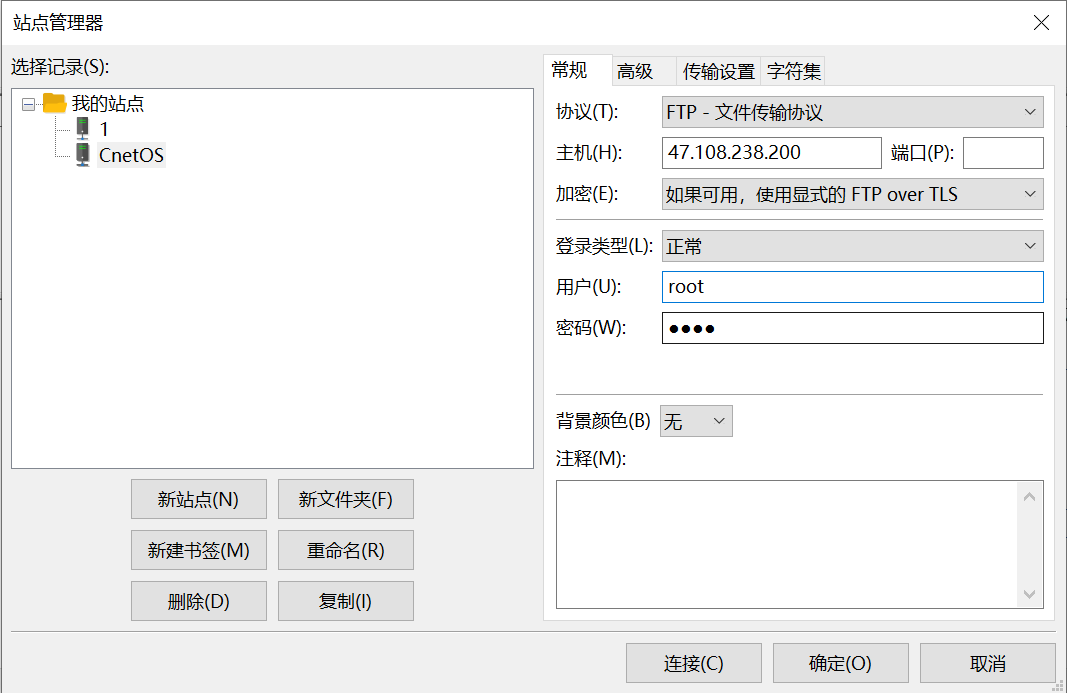Click the 密码 password field
Image resolution: width=1067 pixels, height=693 pixels.
(x=853, y=328)
